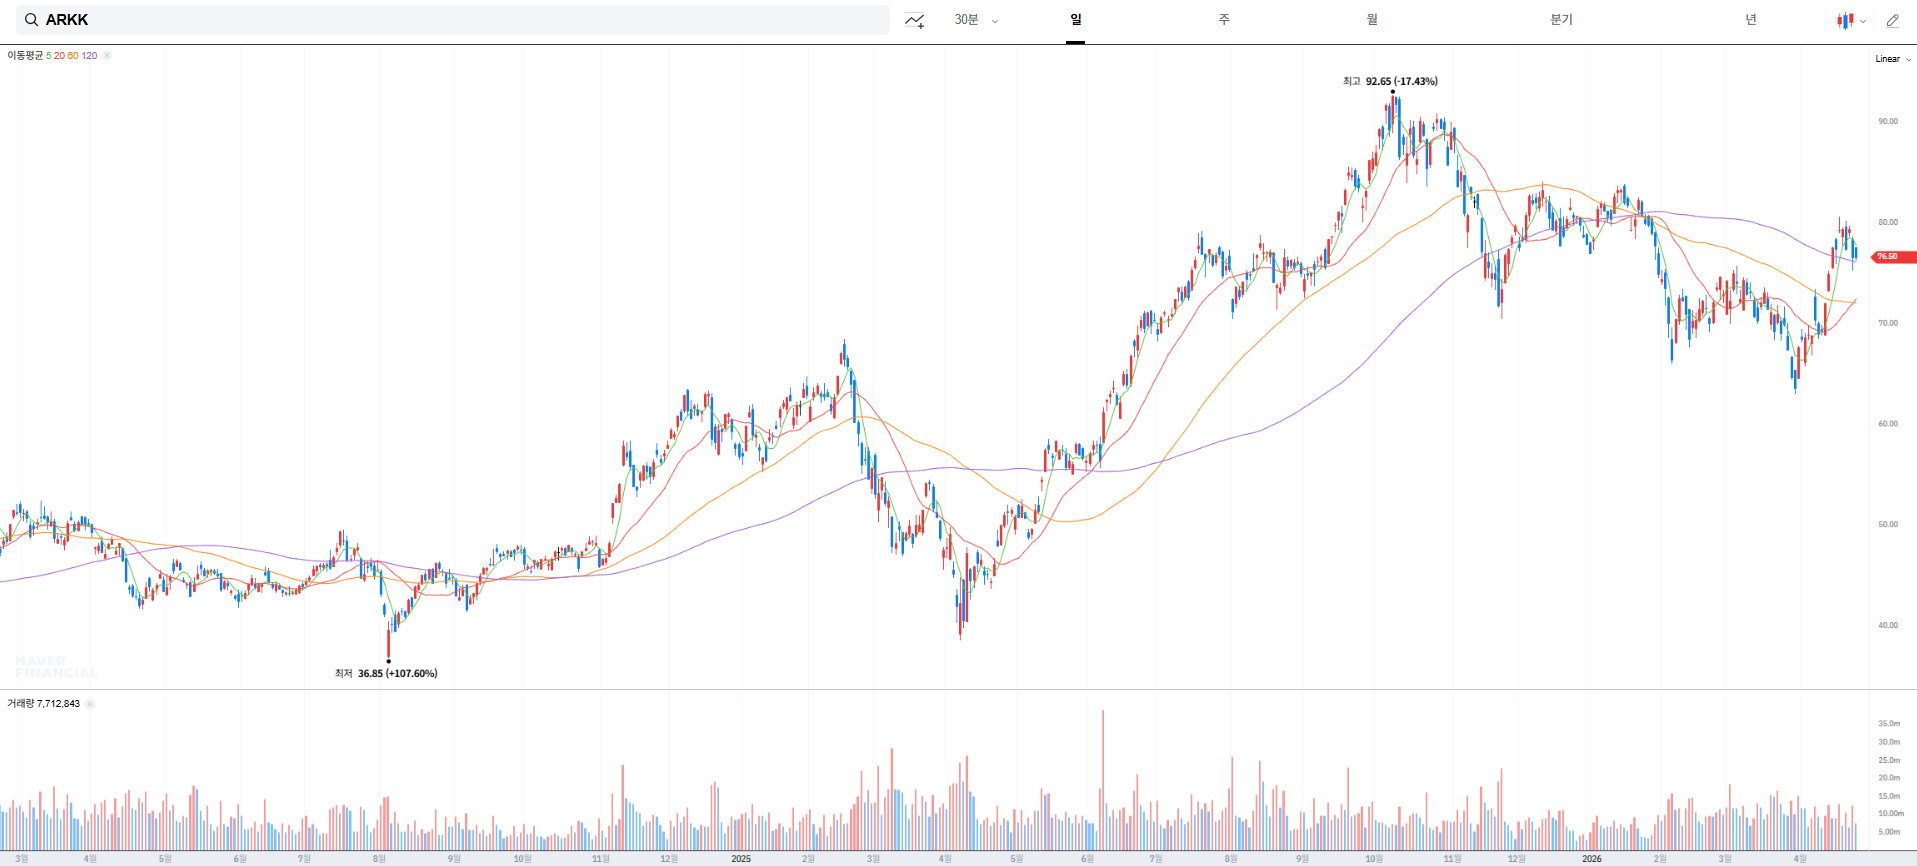Click the magnifier search icon next to ARKK
The image size is (1917, 866).
click(32, 20)
